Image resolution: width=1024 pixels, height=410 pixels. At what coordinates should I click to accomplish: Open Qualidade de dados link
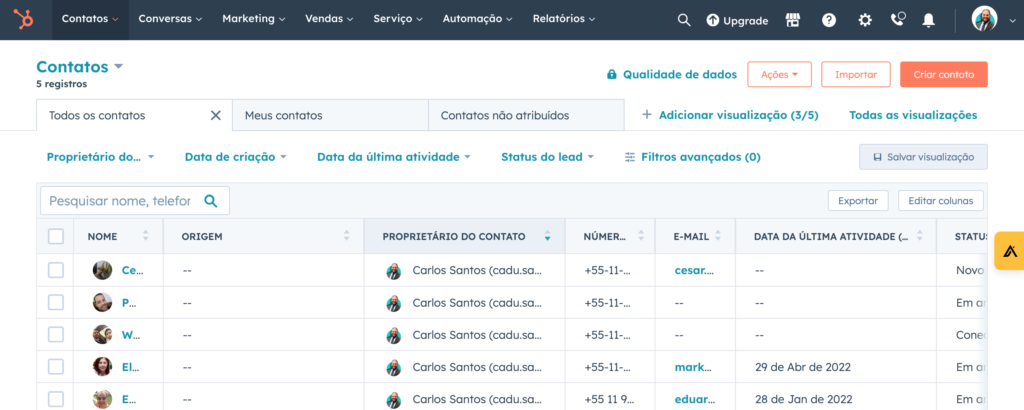680,74
